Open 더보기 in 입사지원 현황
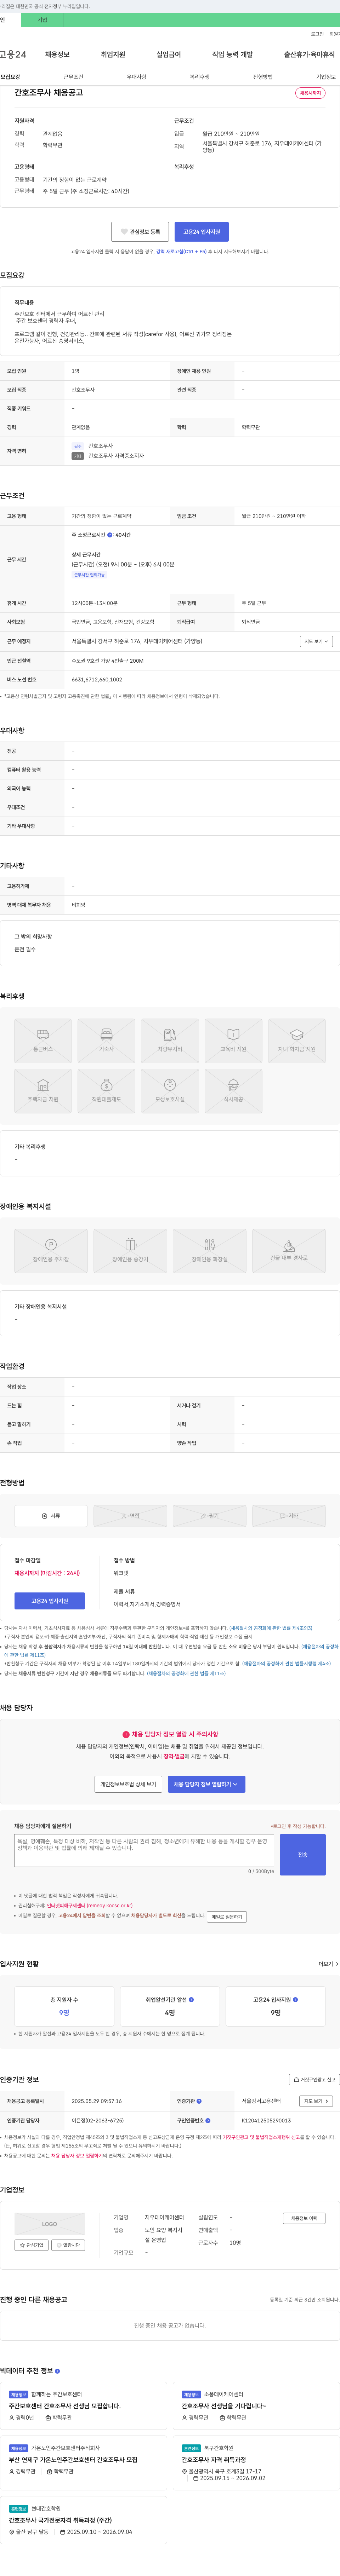Viewport: 340px width, 2576px height. tap(328, 1964)
